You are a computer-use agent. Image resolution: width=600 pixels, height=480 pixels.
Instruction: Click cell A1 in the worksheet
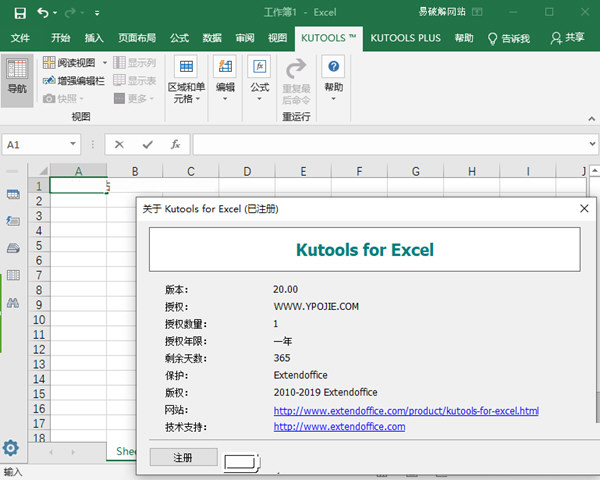[78, 186]
